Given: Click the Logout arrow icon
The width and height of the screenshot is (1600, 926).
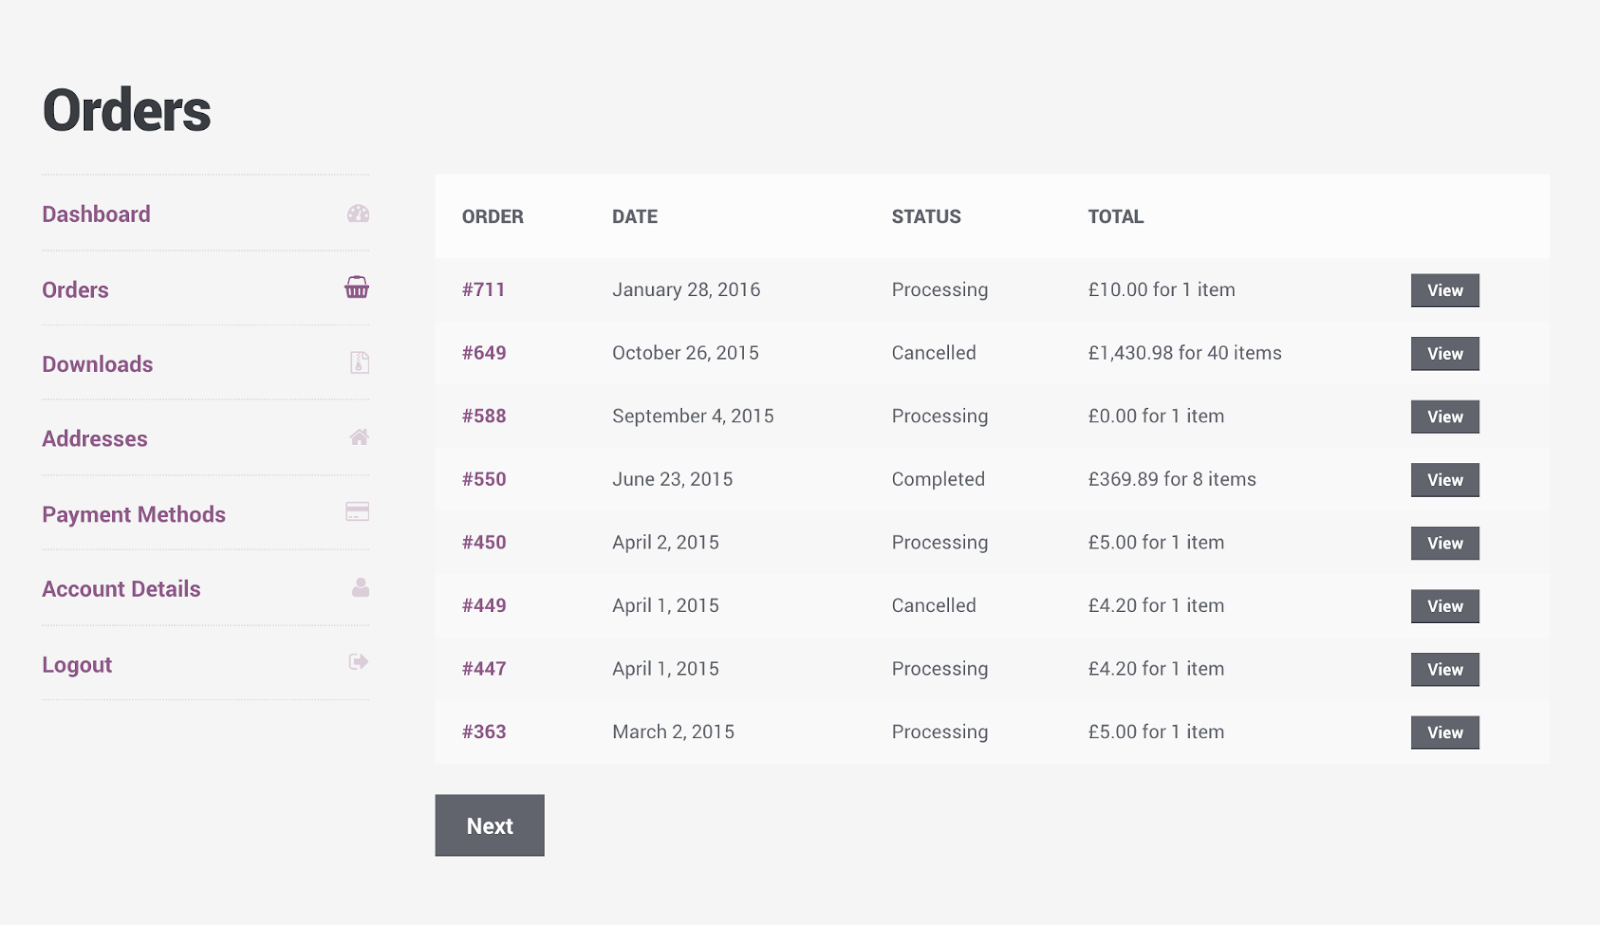Looking at the screenshot, I should pos(359,662).
